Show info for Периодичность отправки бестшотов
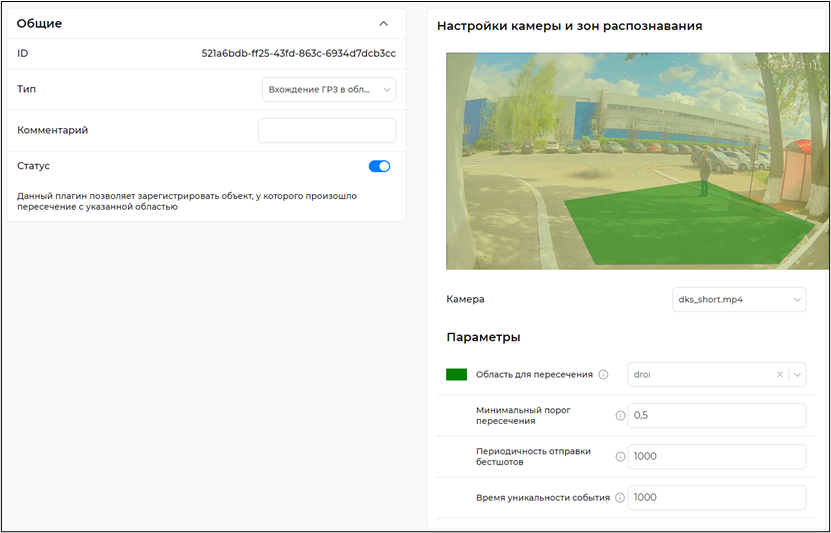 point(620,457)
